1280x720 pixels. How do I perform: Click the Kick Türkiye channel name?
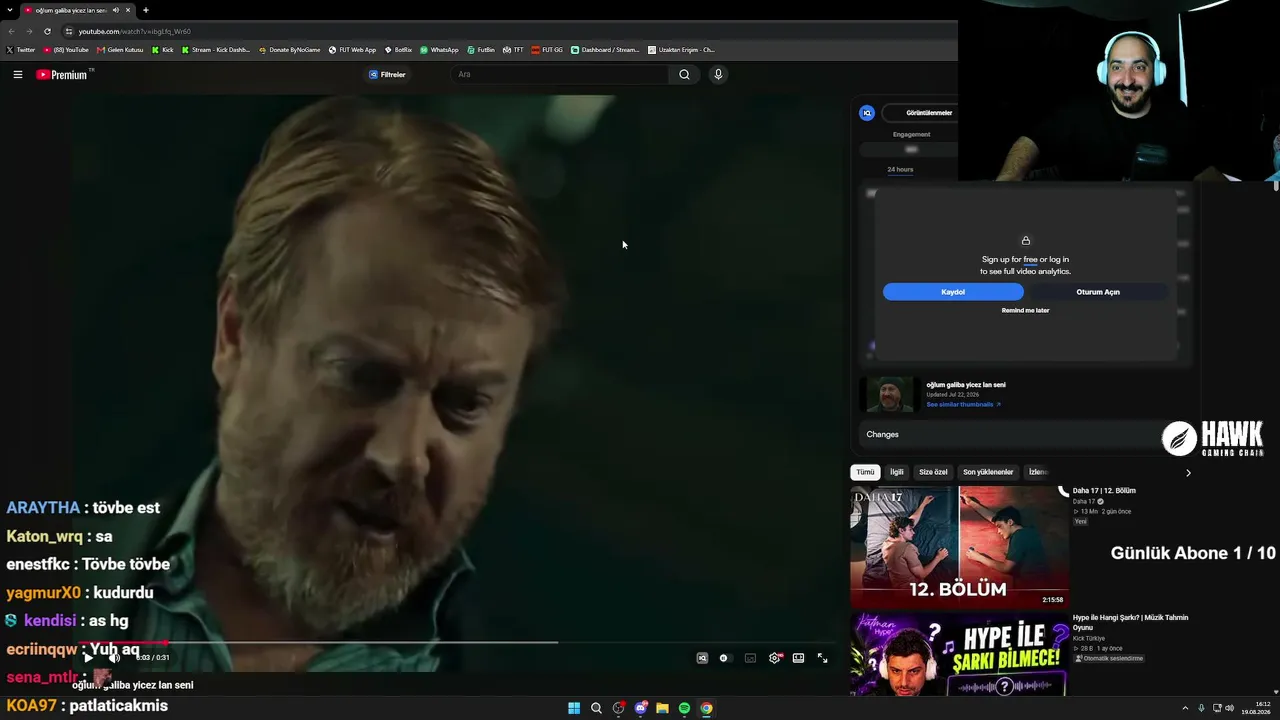pyautogui.click(x=1090, y=638)
